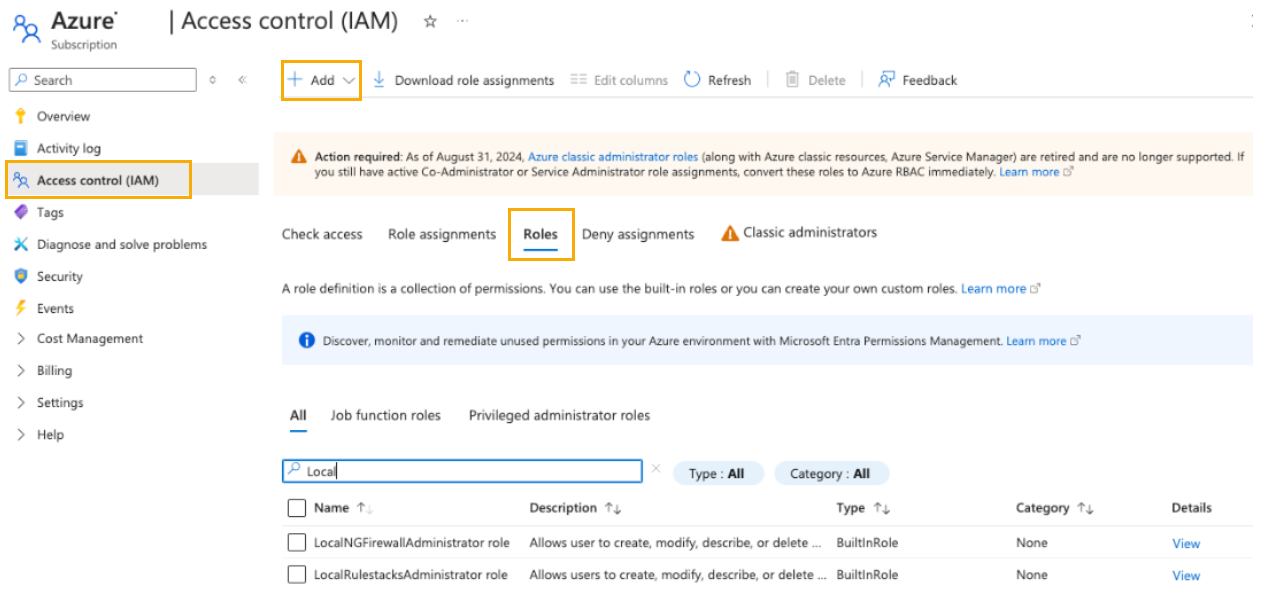The width and height of the screenshot is (1266, 611).
Task: Open the Azure classic administrator roles link
Action: click(612, 157)
